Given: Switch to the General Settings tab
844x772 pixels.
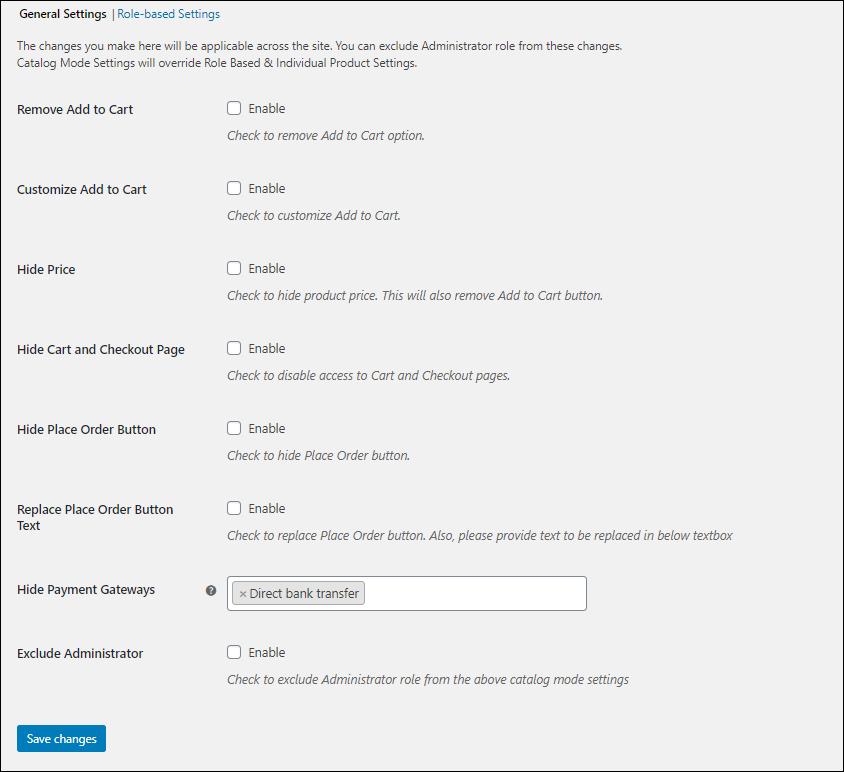Looking at the screenshot, I should (x=62, y=14).
